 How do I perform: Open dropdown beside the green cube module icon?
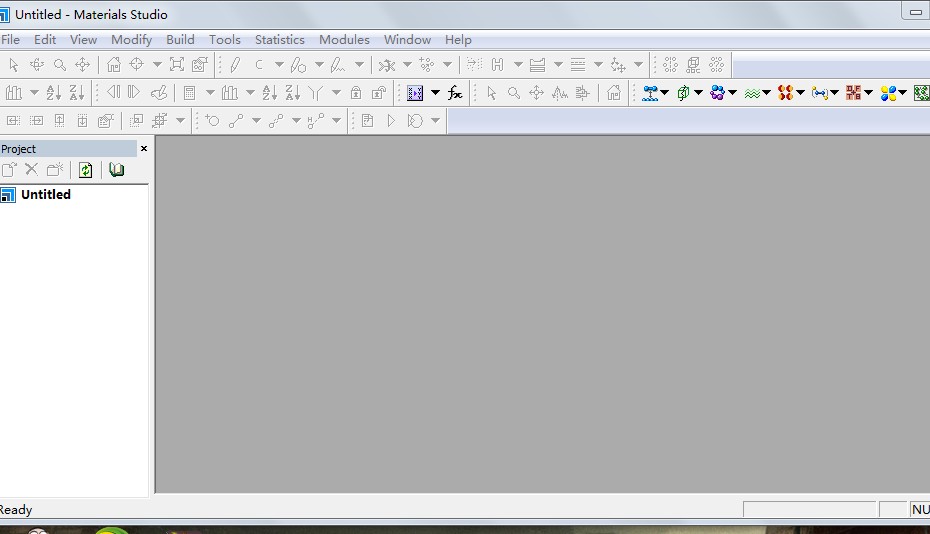[x=698, y=93]
